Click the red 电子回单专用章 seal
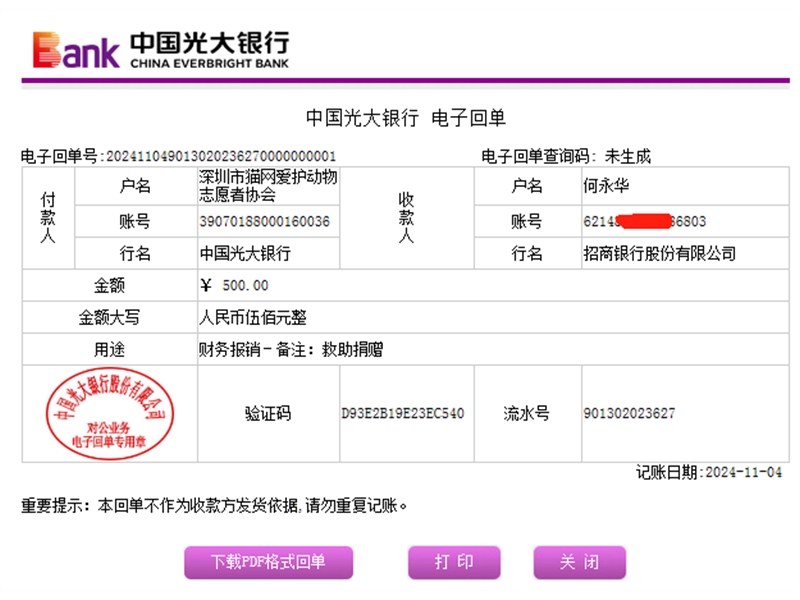 pos(110,414)
